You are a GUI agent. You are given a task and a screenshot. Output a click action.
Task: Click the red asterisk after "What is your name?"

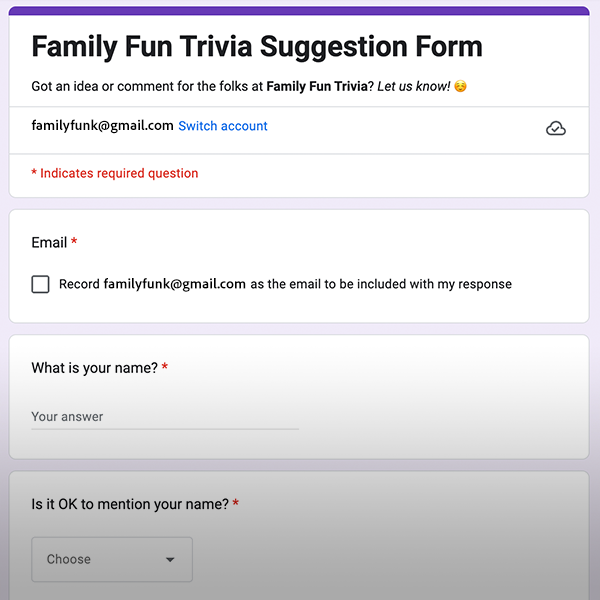(165, 367)
